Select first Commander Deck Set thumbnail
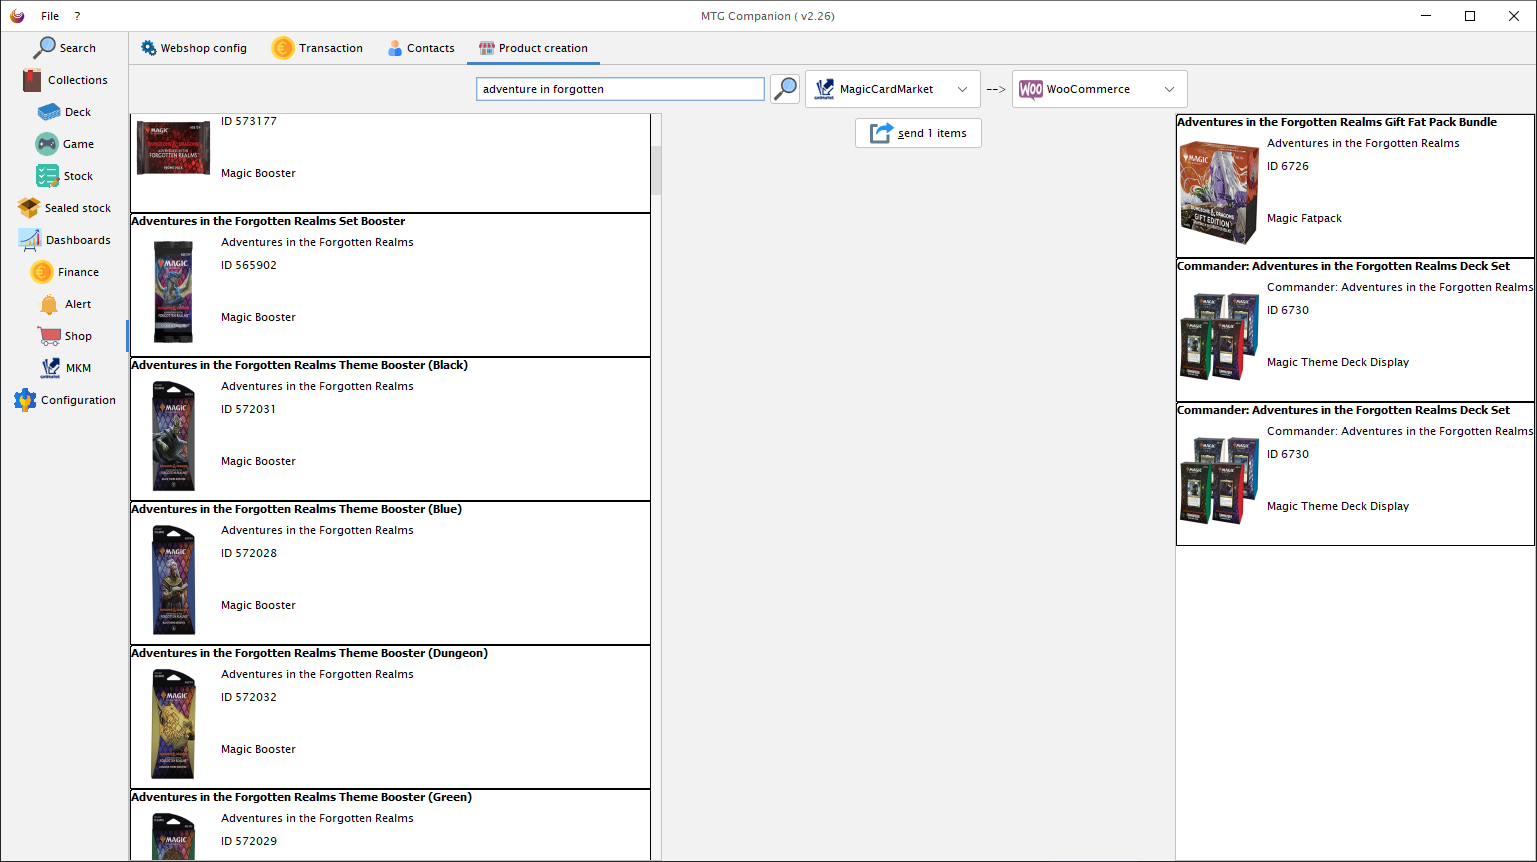This screenshot has height=862, width=1537. coord(1219,337)
